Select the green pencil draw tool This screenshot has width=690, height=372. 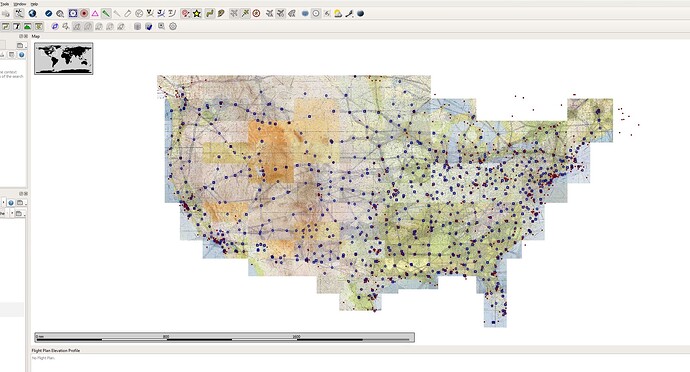click(106, 14)
